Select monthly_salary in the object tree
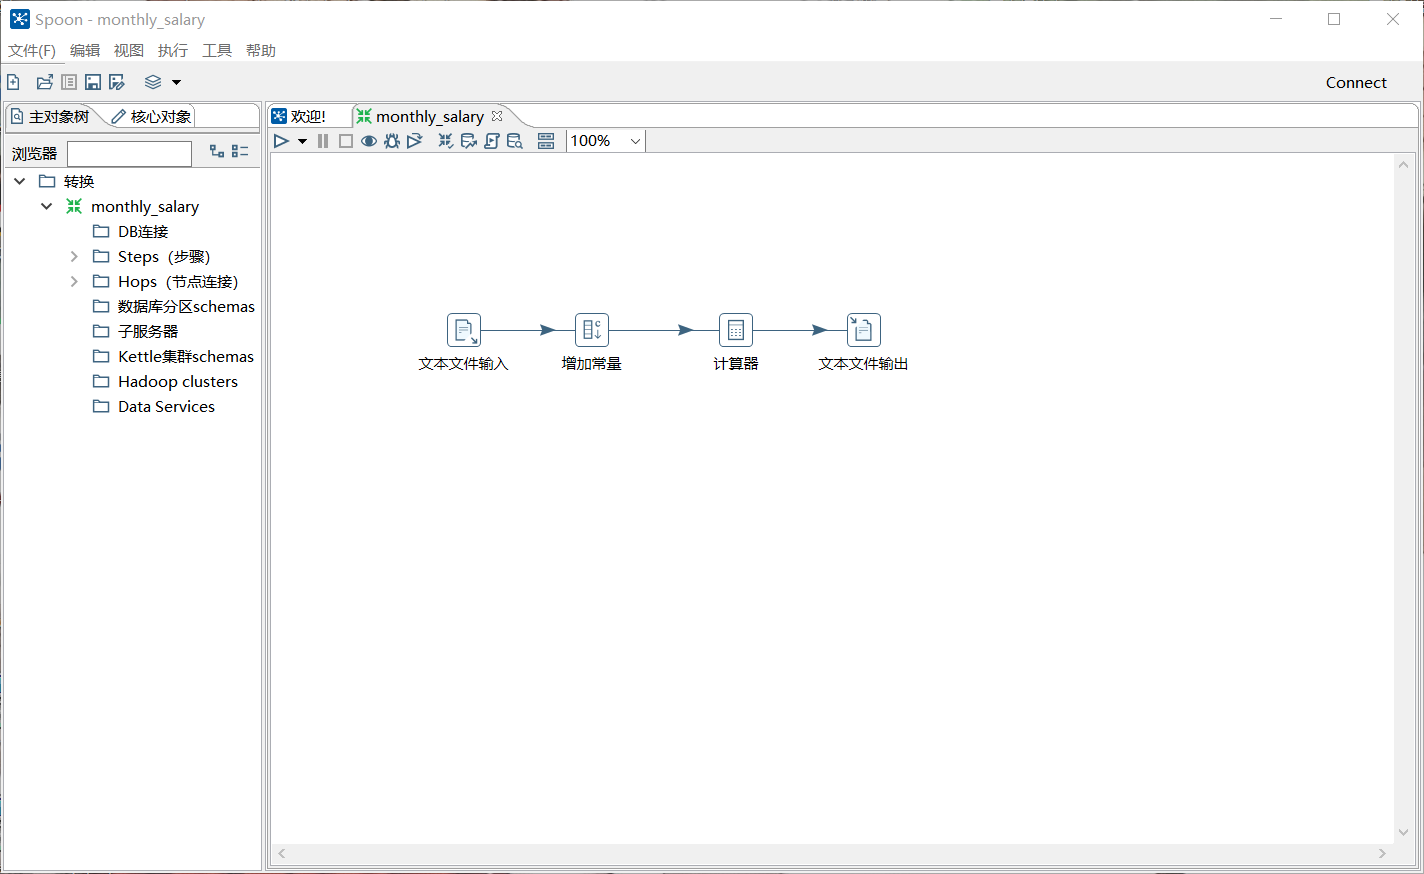This screenshot has width=1424, height=874. (145, 206)
